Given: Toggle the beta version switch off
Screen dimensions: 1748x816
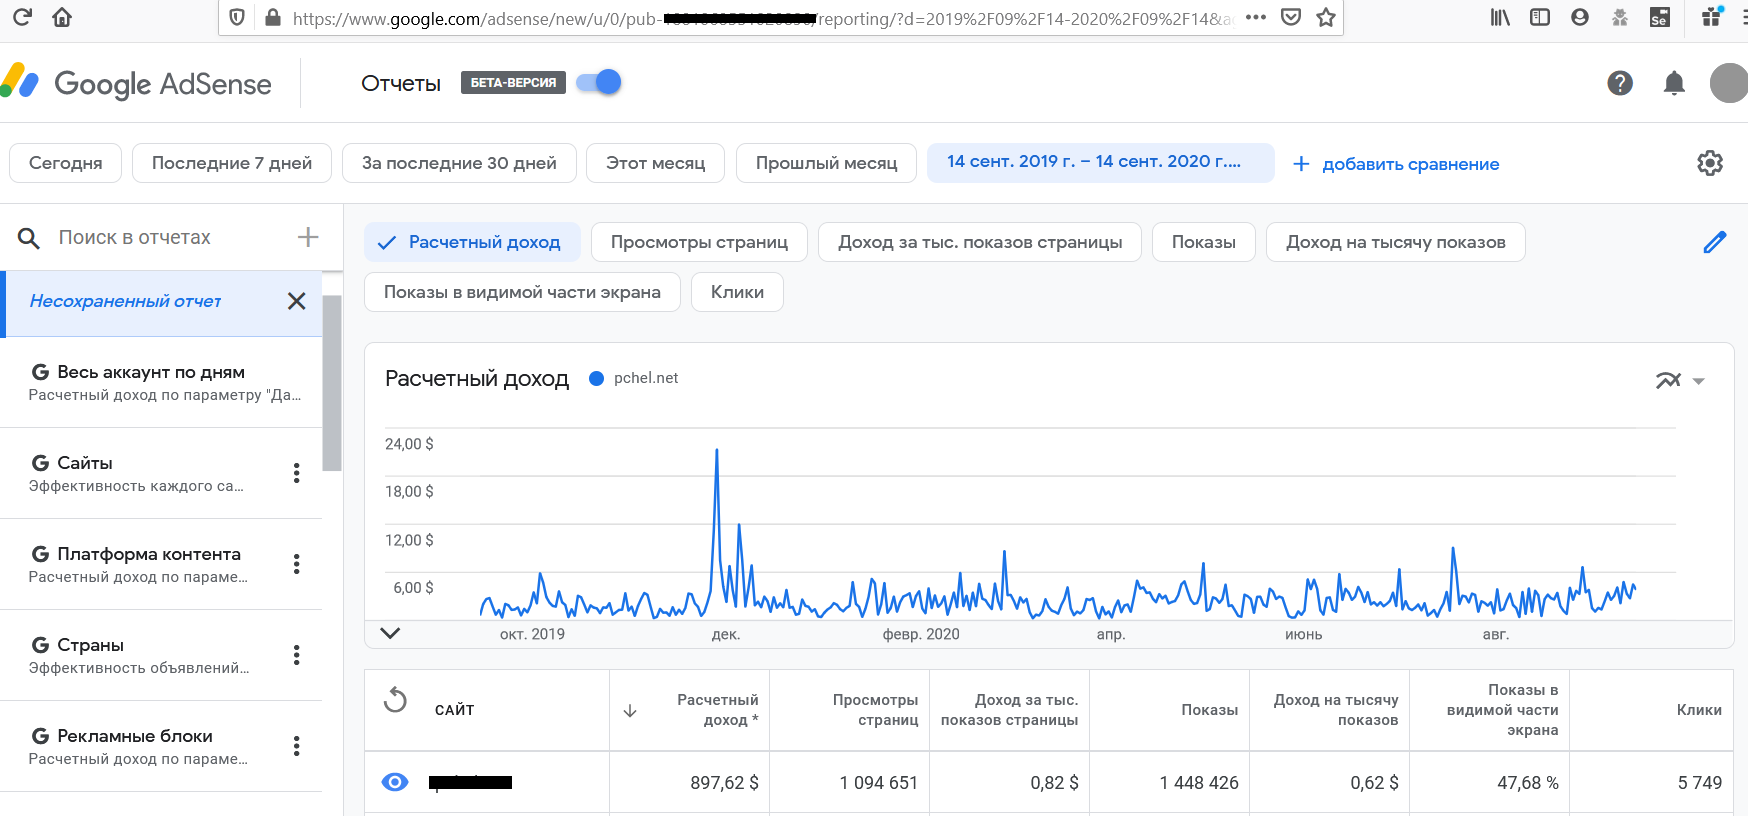Looking at the screenshot, I should [x=600, y=82].
